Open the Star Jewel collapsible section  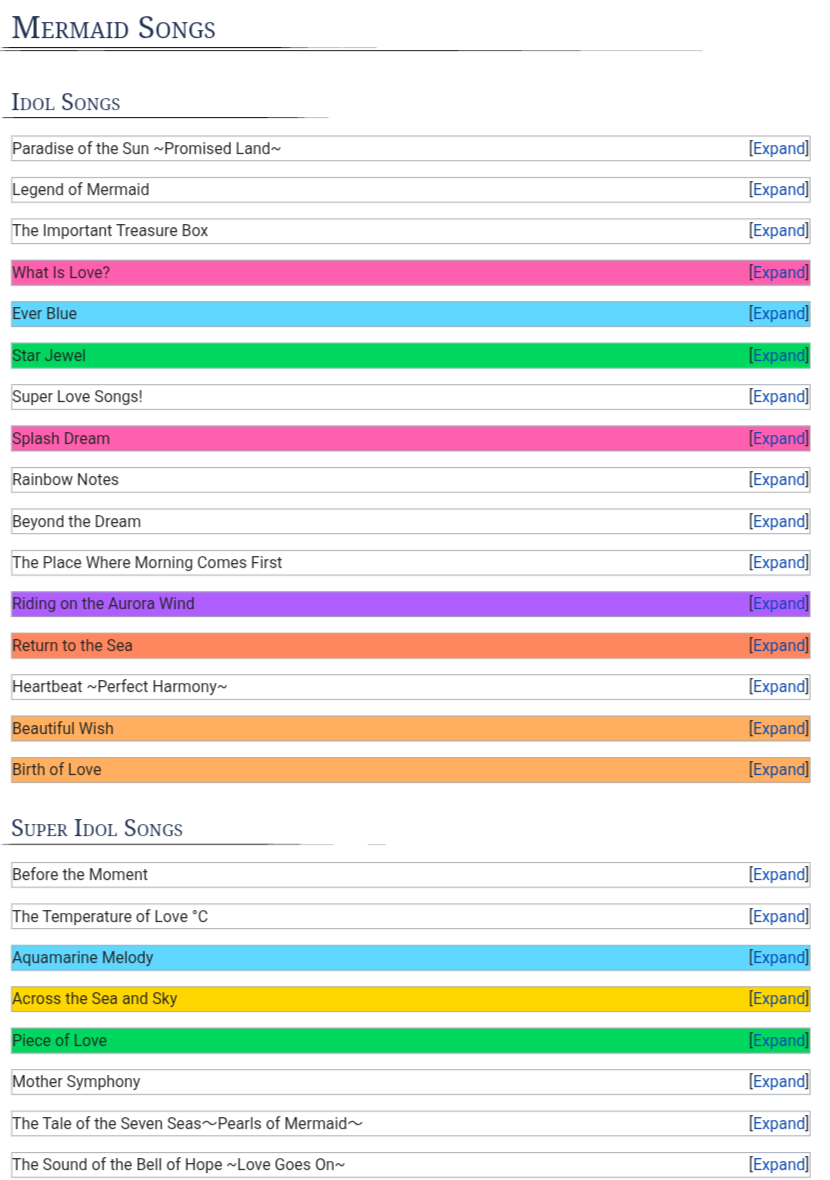(x=779, y=356)
